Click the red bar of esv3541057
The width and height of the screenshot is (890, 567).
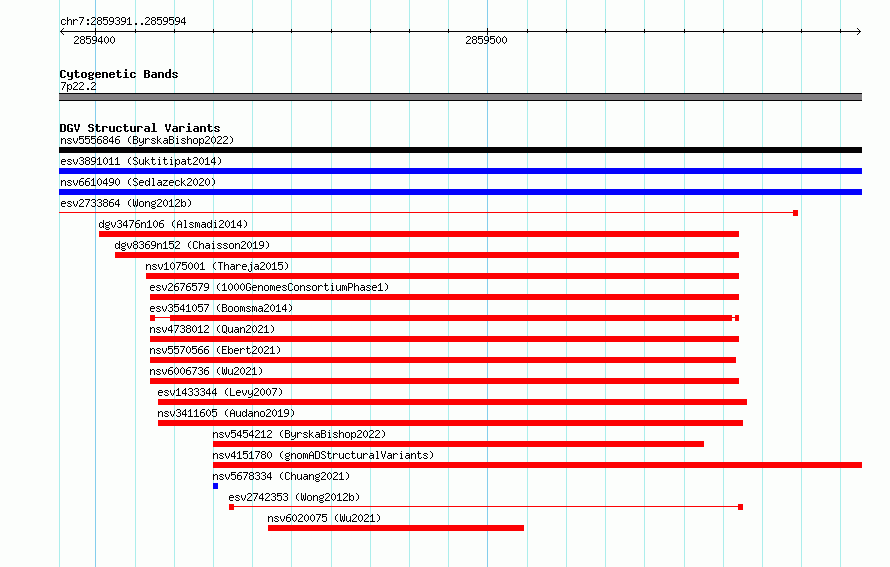pyautogui.click(x=451, y=318)
